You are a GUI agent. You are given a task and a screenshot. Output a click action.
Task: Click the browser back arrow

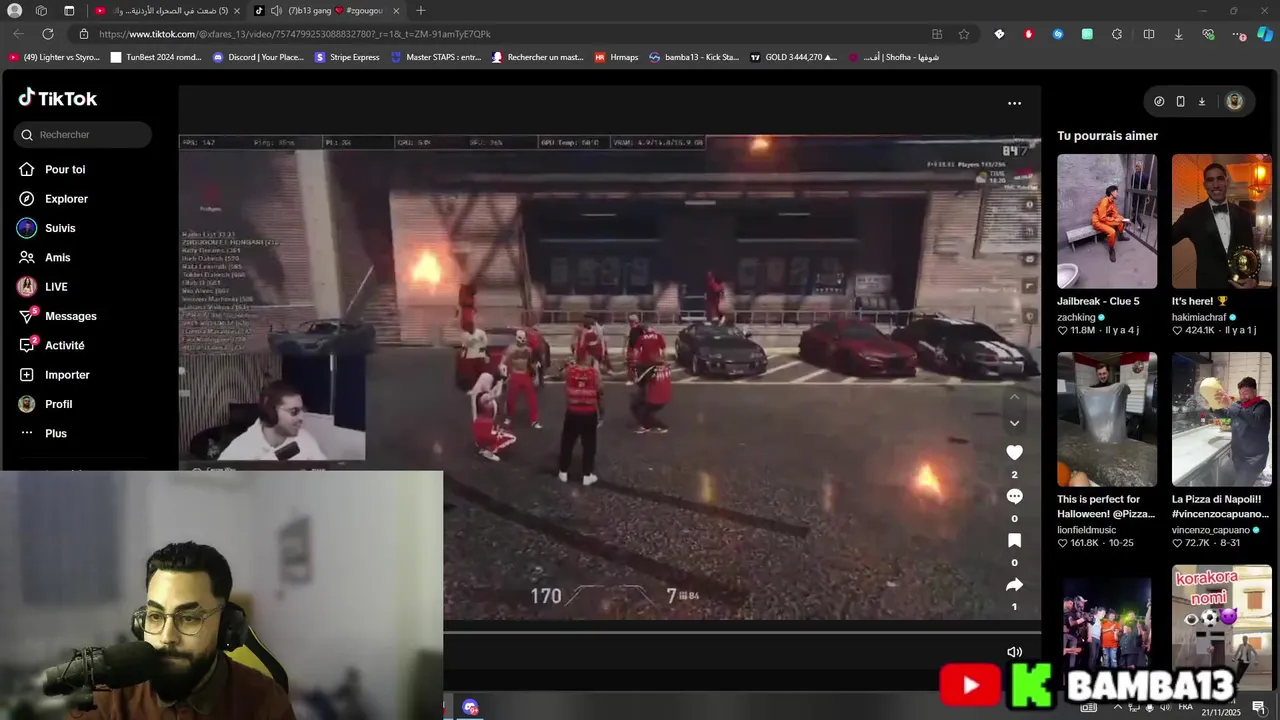18,34
